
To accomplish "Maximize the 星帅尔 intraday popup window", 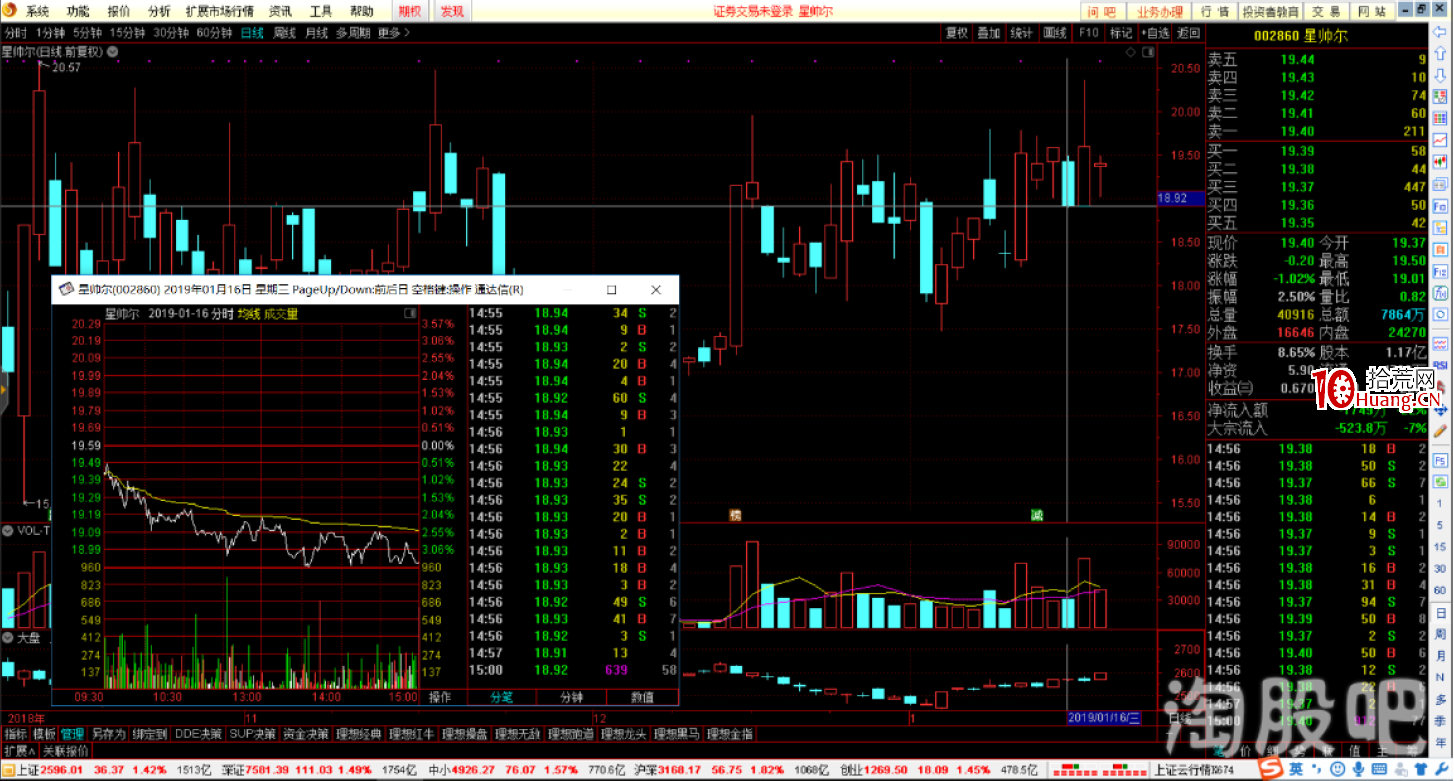I will [611, 290].
